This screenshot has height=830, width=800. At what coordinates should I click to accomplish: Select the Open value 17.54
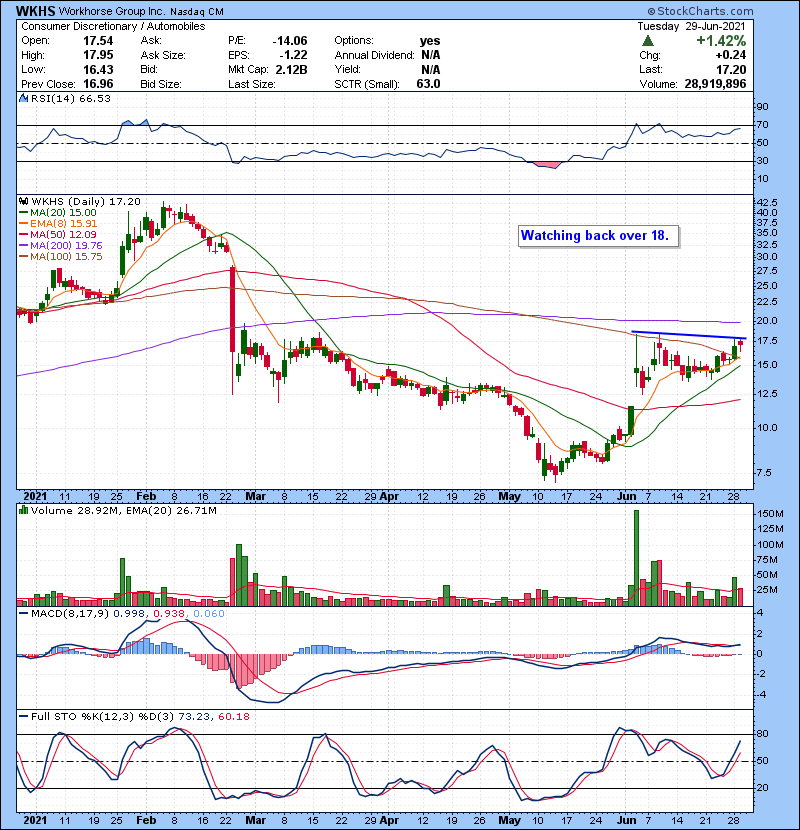(98, 41)
